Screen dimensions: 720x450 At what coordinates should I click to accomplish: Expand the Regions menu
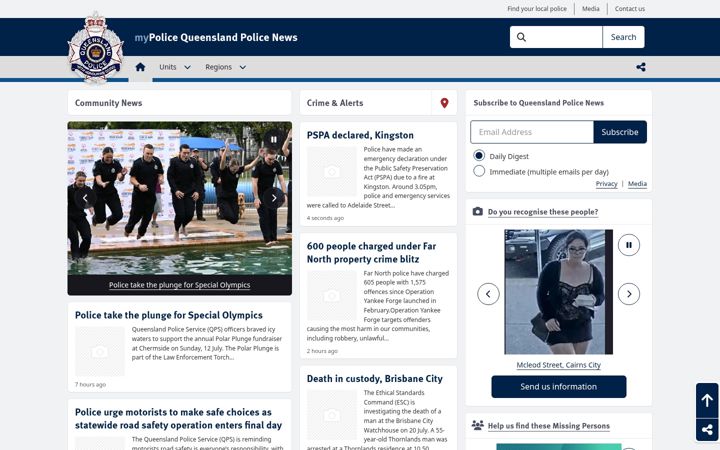pos(225,67)
